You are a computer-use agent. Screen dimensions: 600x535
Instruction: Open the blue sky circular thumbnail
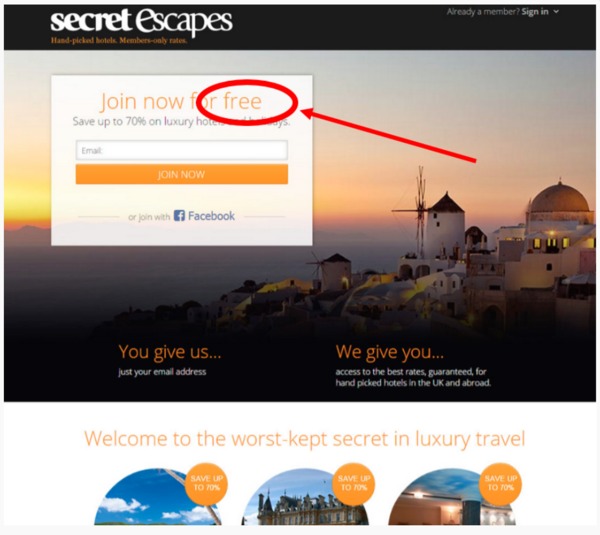(155, 499)
